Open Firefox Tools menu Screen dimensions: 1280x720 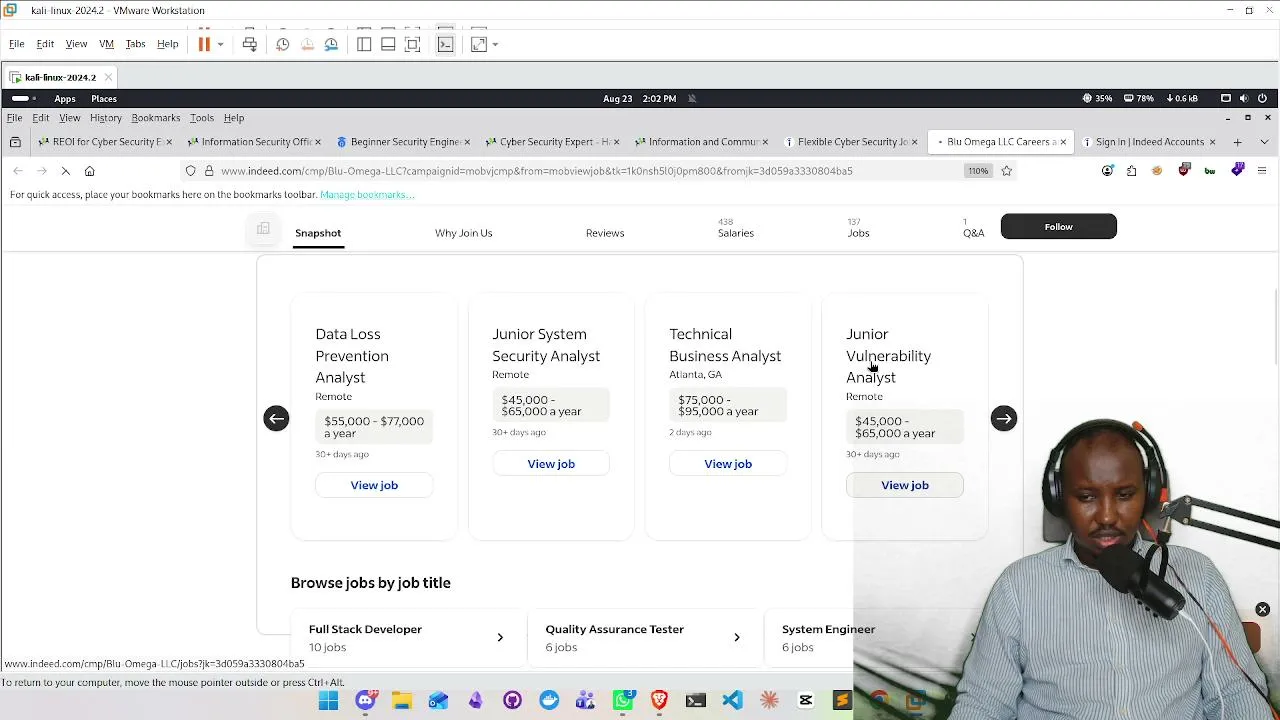tap(202, 118)
